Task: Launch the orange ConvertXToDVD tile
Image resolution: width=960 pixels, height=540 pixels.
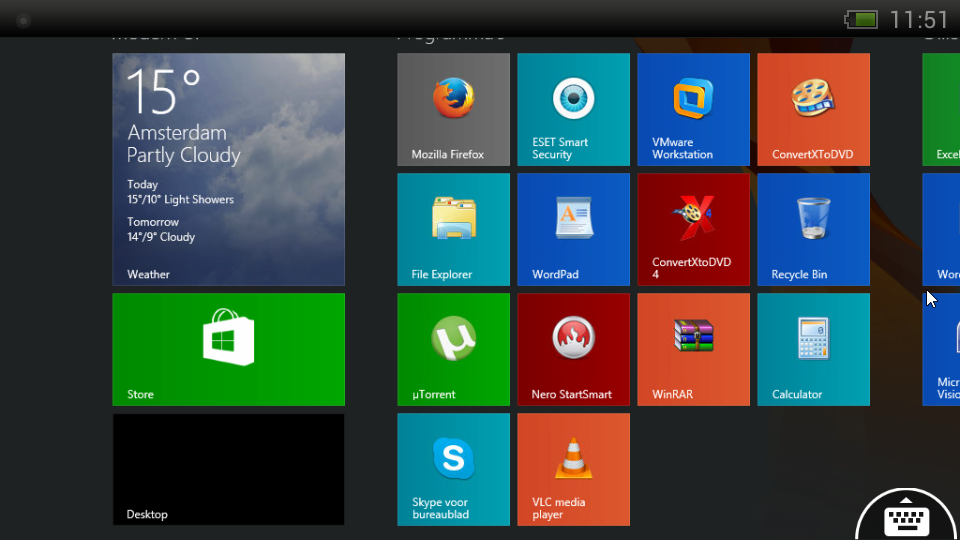Action: coord(813,109)
